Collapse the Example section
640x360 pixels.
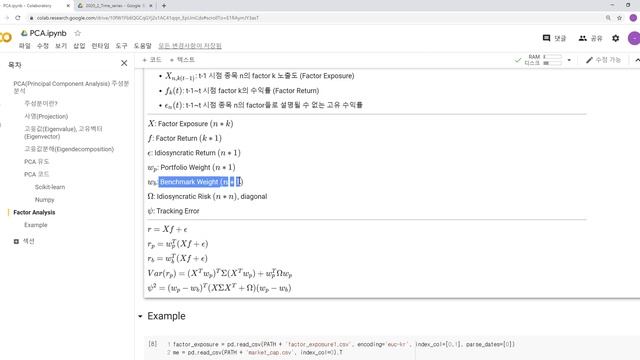pos(140,316)
